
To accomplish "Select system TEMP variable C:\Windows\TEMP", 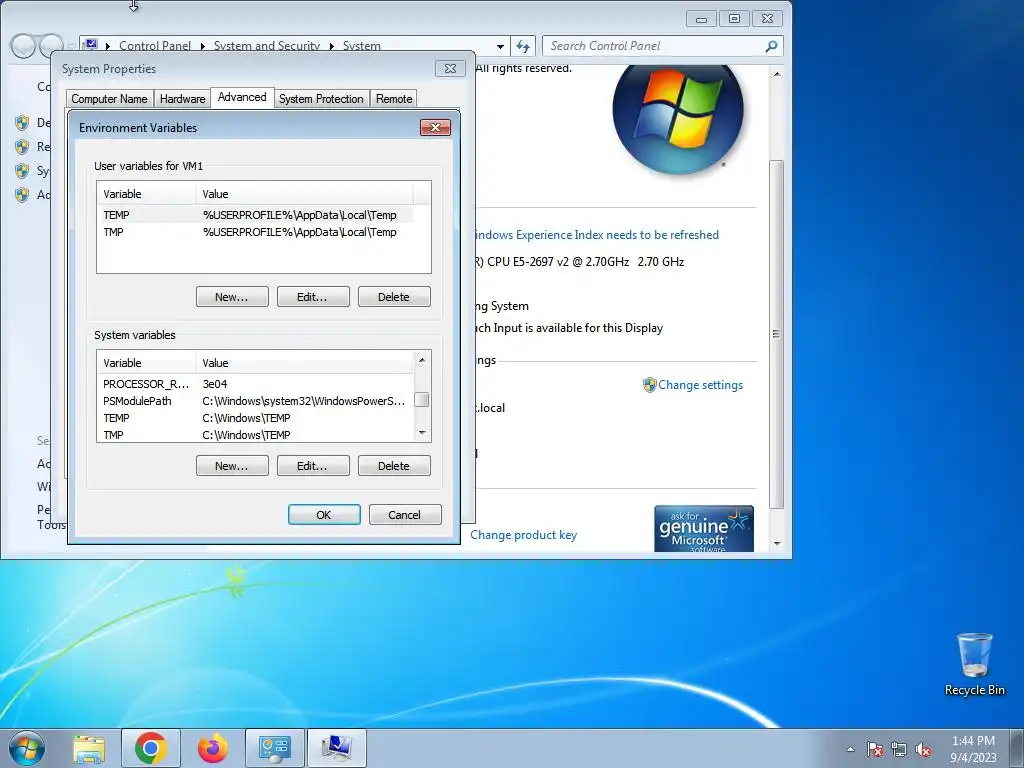I will point(255,418).
